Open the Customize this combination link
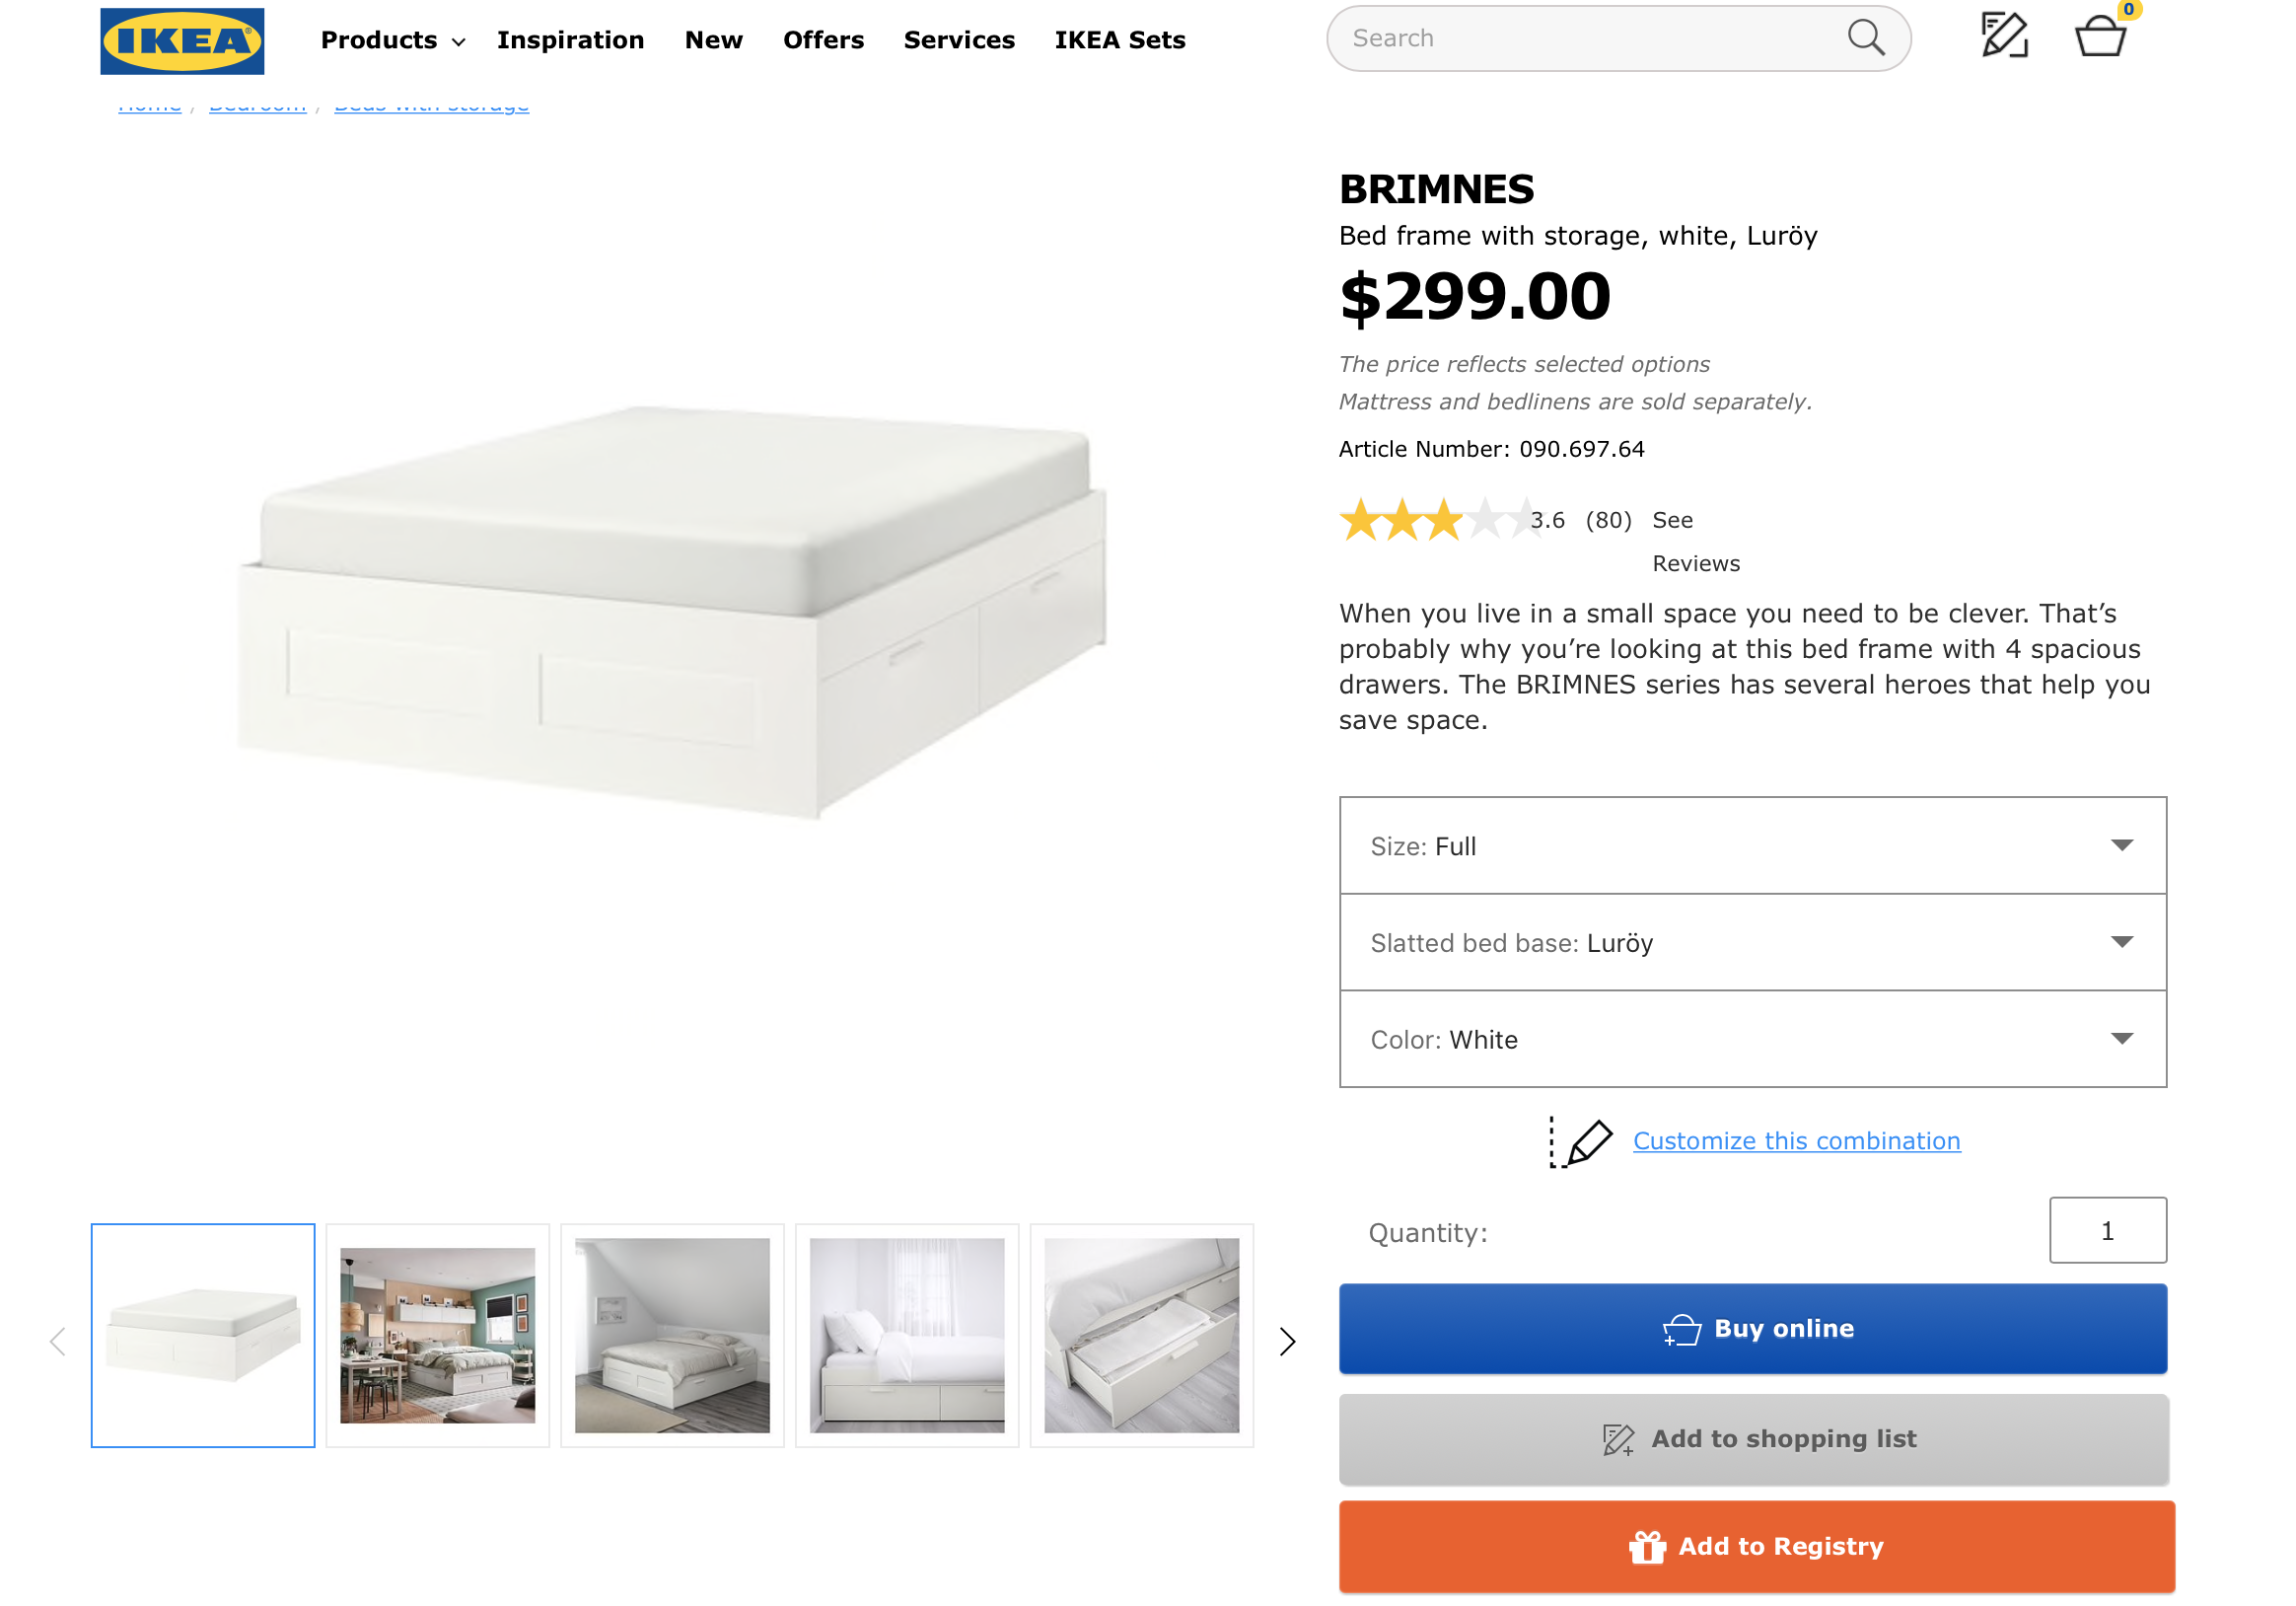 tap(1796, 1141)
